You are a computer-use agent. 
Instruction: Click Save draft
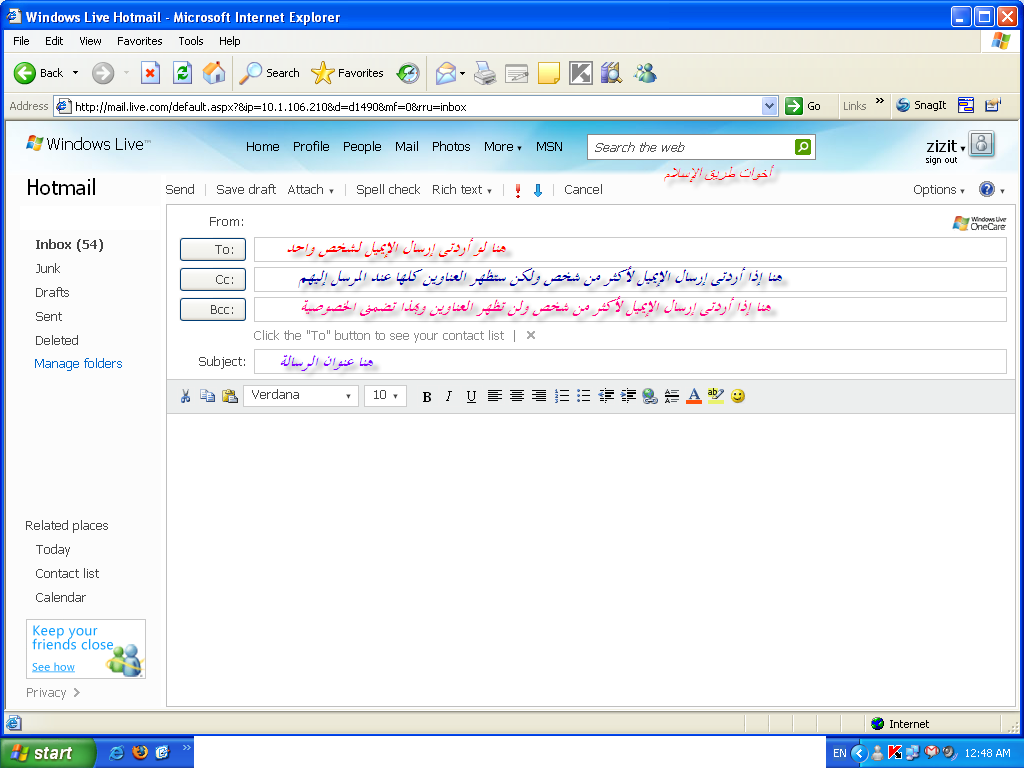246,189
